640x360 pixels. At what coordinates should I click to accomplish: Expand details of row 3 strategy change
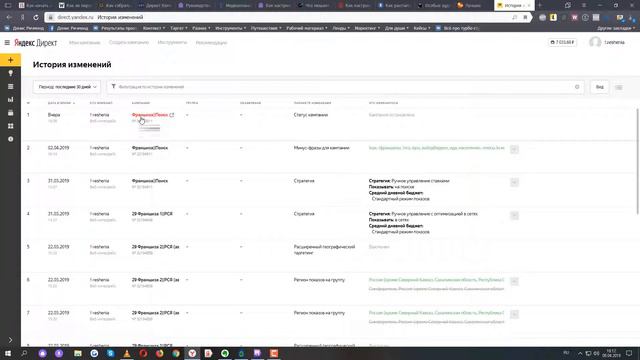pos(514,182)
